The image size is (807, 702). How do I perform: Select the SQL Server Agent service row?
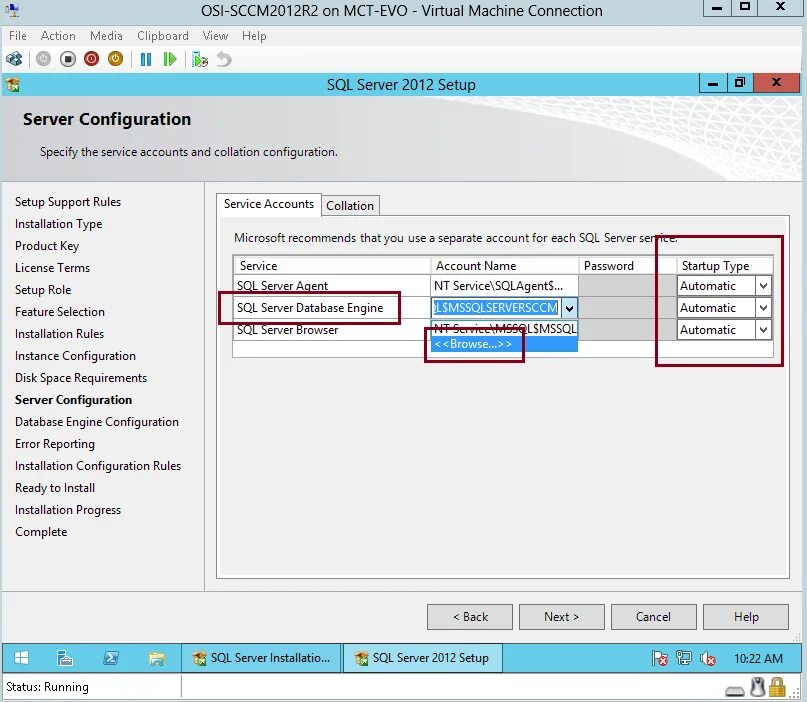pos(332,286)
